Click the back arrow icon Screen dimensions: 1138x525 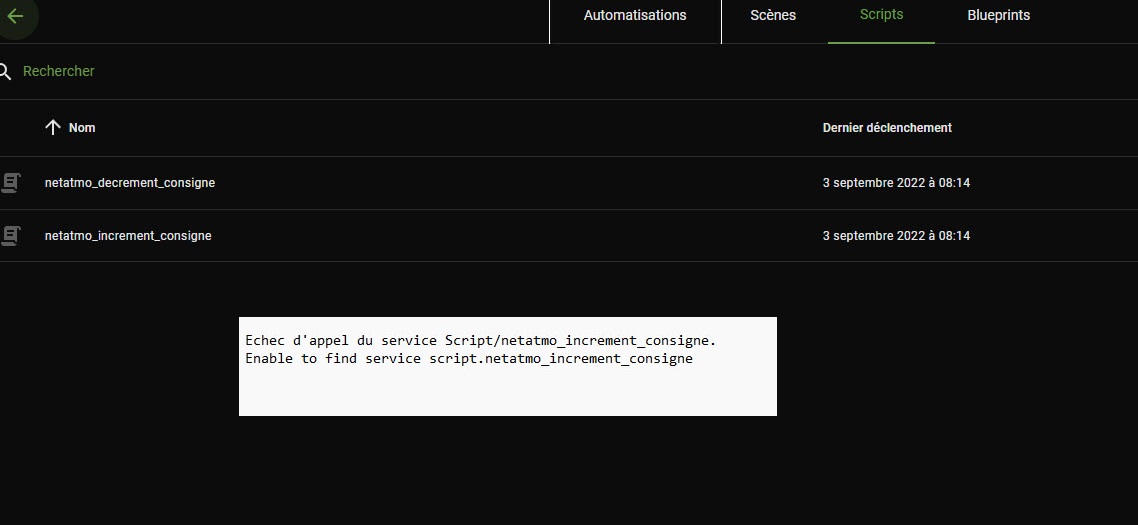[x=15, y=16]
